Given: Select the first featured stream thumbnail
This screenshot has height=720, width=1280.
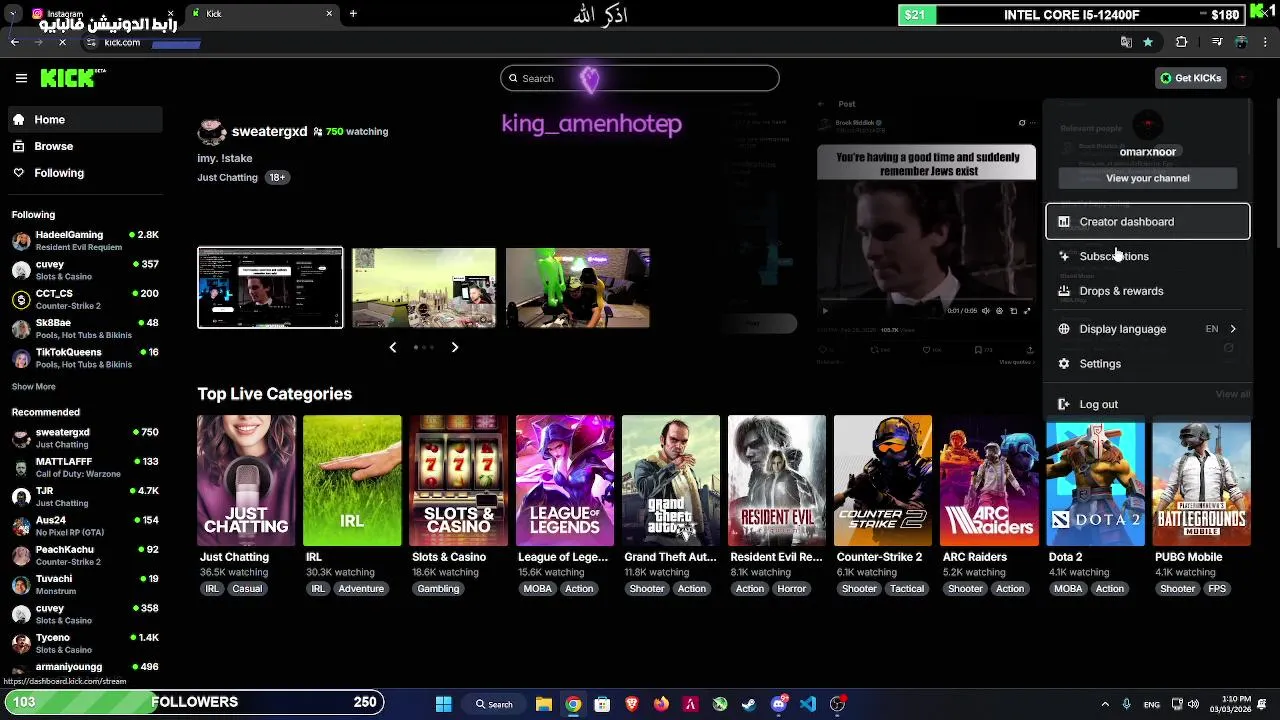Looking at the screenshot, I should point(270,288).
